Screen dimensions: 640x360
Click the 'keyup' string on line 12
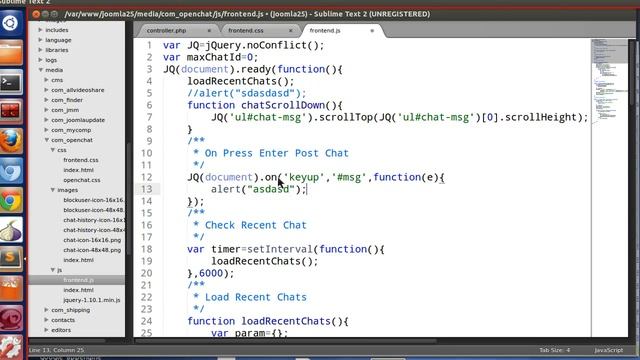pyautogui.click(x=304, y=177)
